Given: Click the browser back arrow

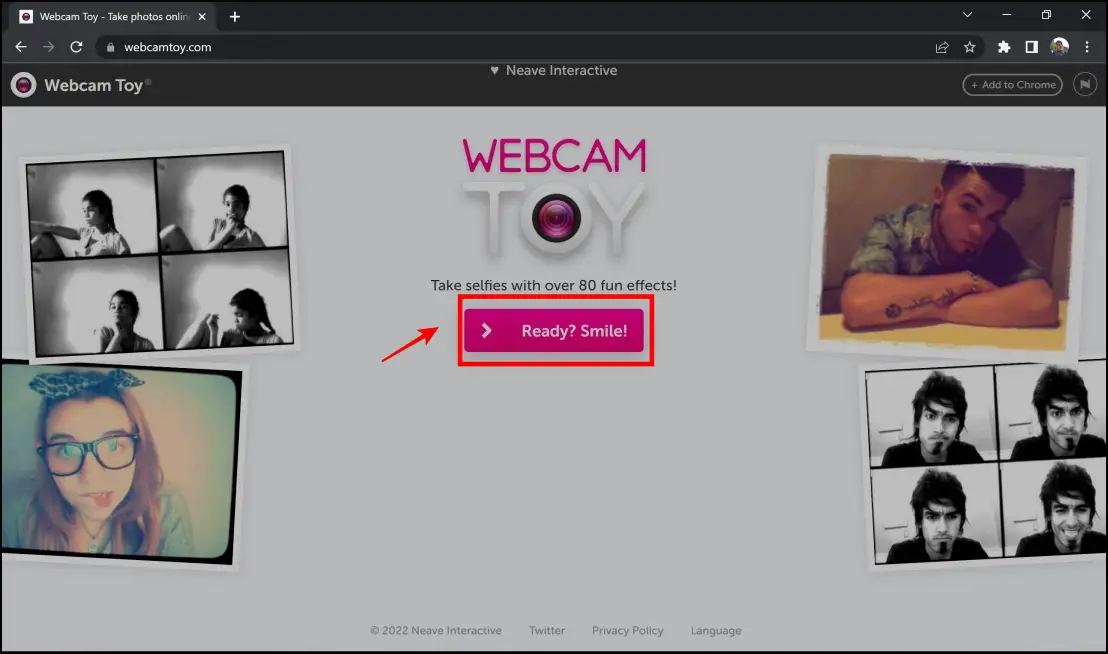Looking at the screenshot, I should 21,47.
